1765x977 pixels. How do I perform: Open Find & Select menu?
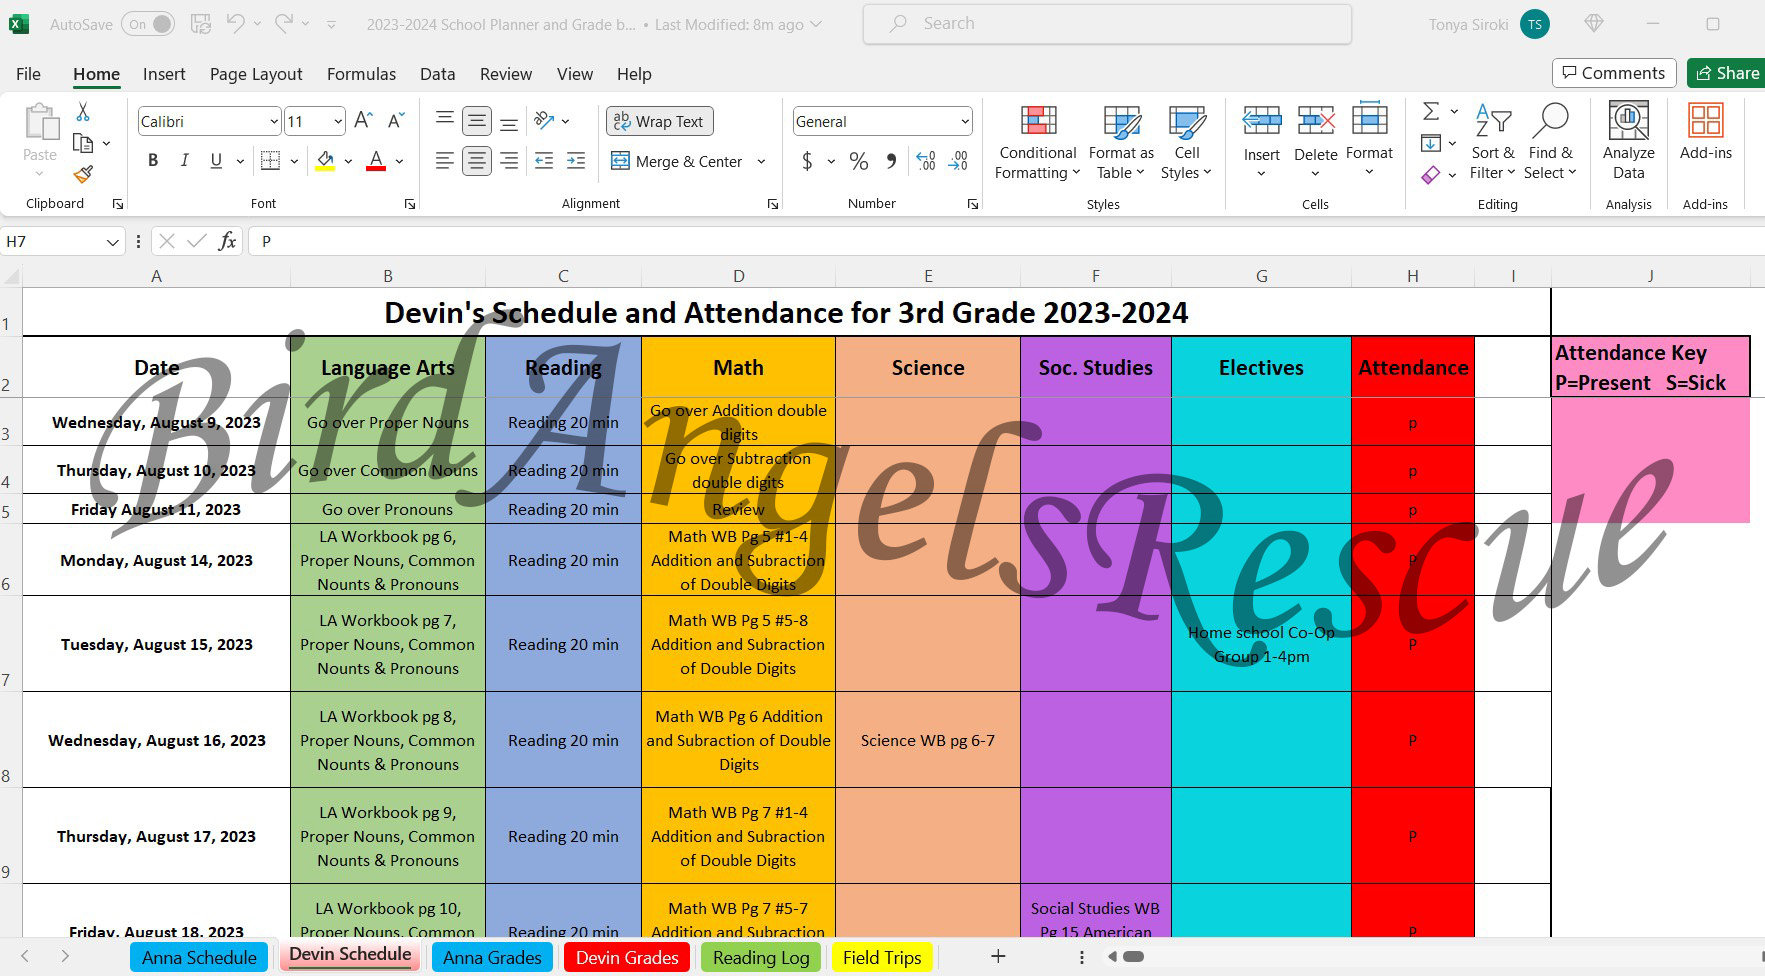pyautogui.click(x=1550, y=142)
